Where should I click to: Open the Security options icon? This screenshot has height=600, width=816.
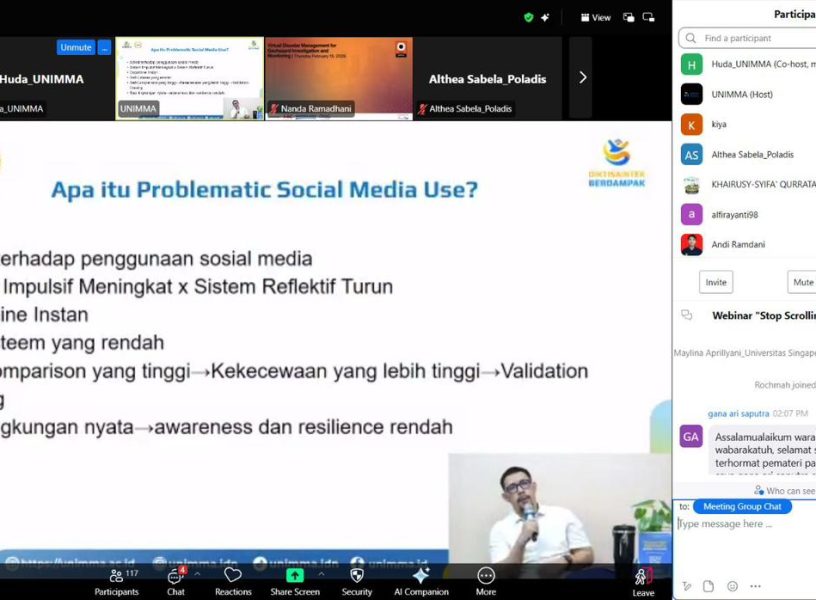[357, 576]
